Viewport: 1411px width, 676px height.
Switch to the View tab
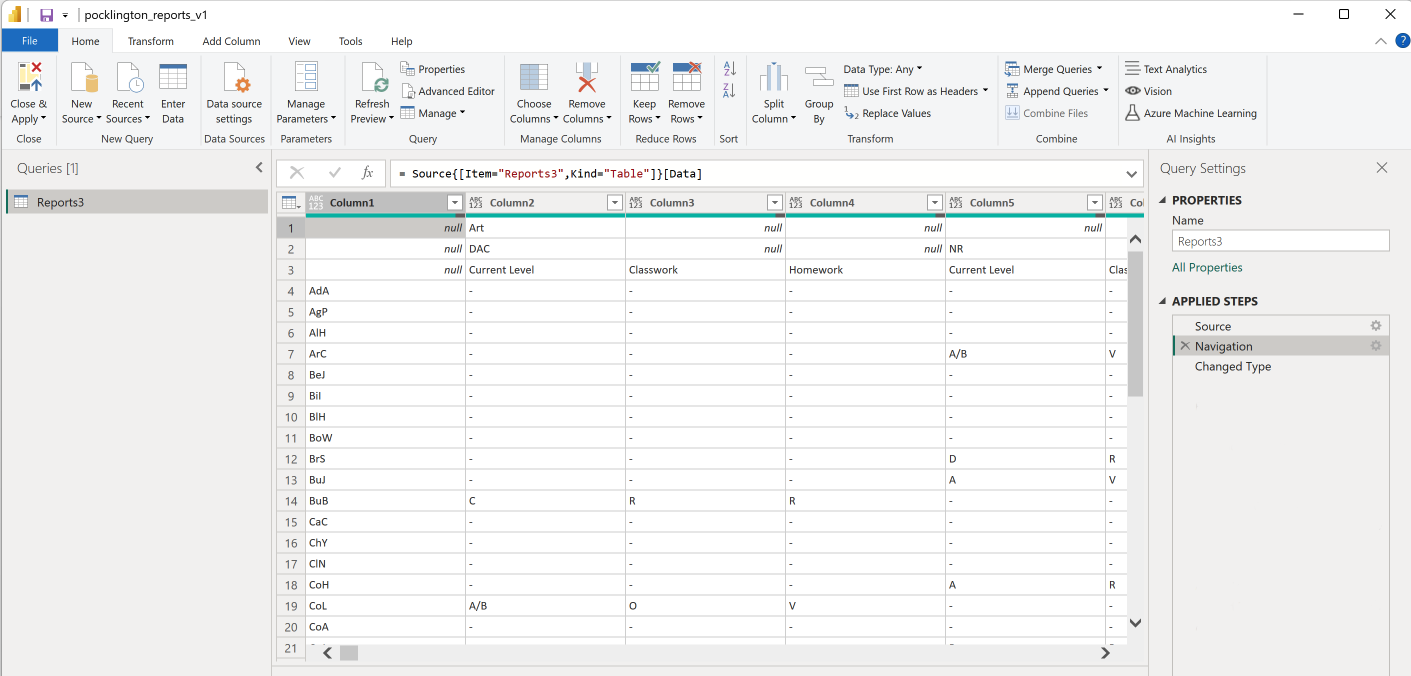pyautogui.click(x=299, y=41)
